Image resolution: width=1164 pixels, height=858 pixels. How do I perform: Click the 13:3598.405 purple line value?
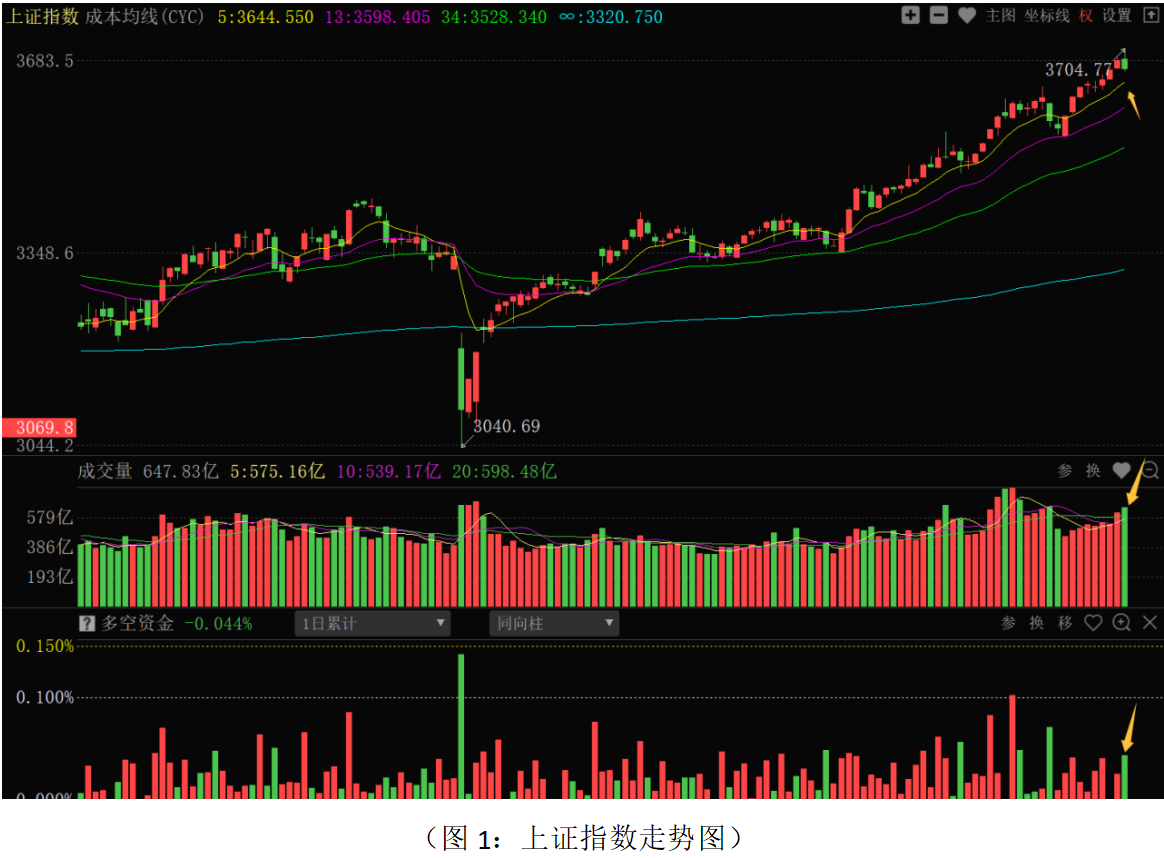click(x=378, y=16)
